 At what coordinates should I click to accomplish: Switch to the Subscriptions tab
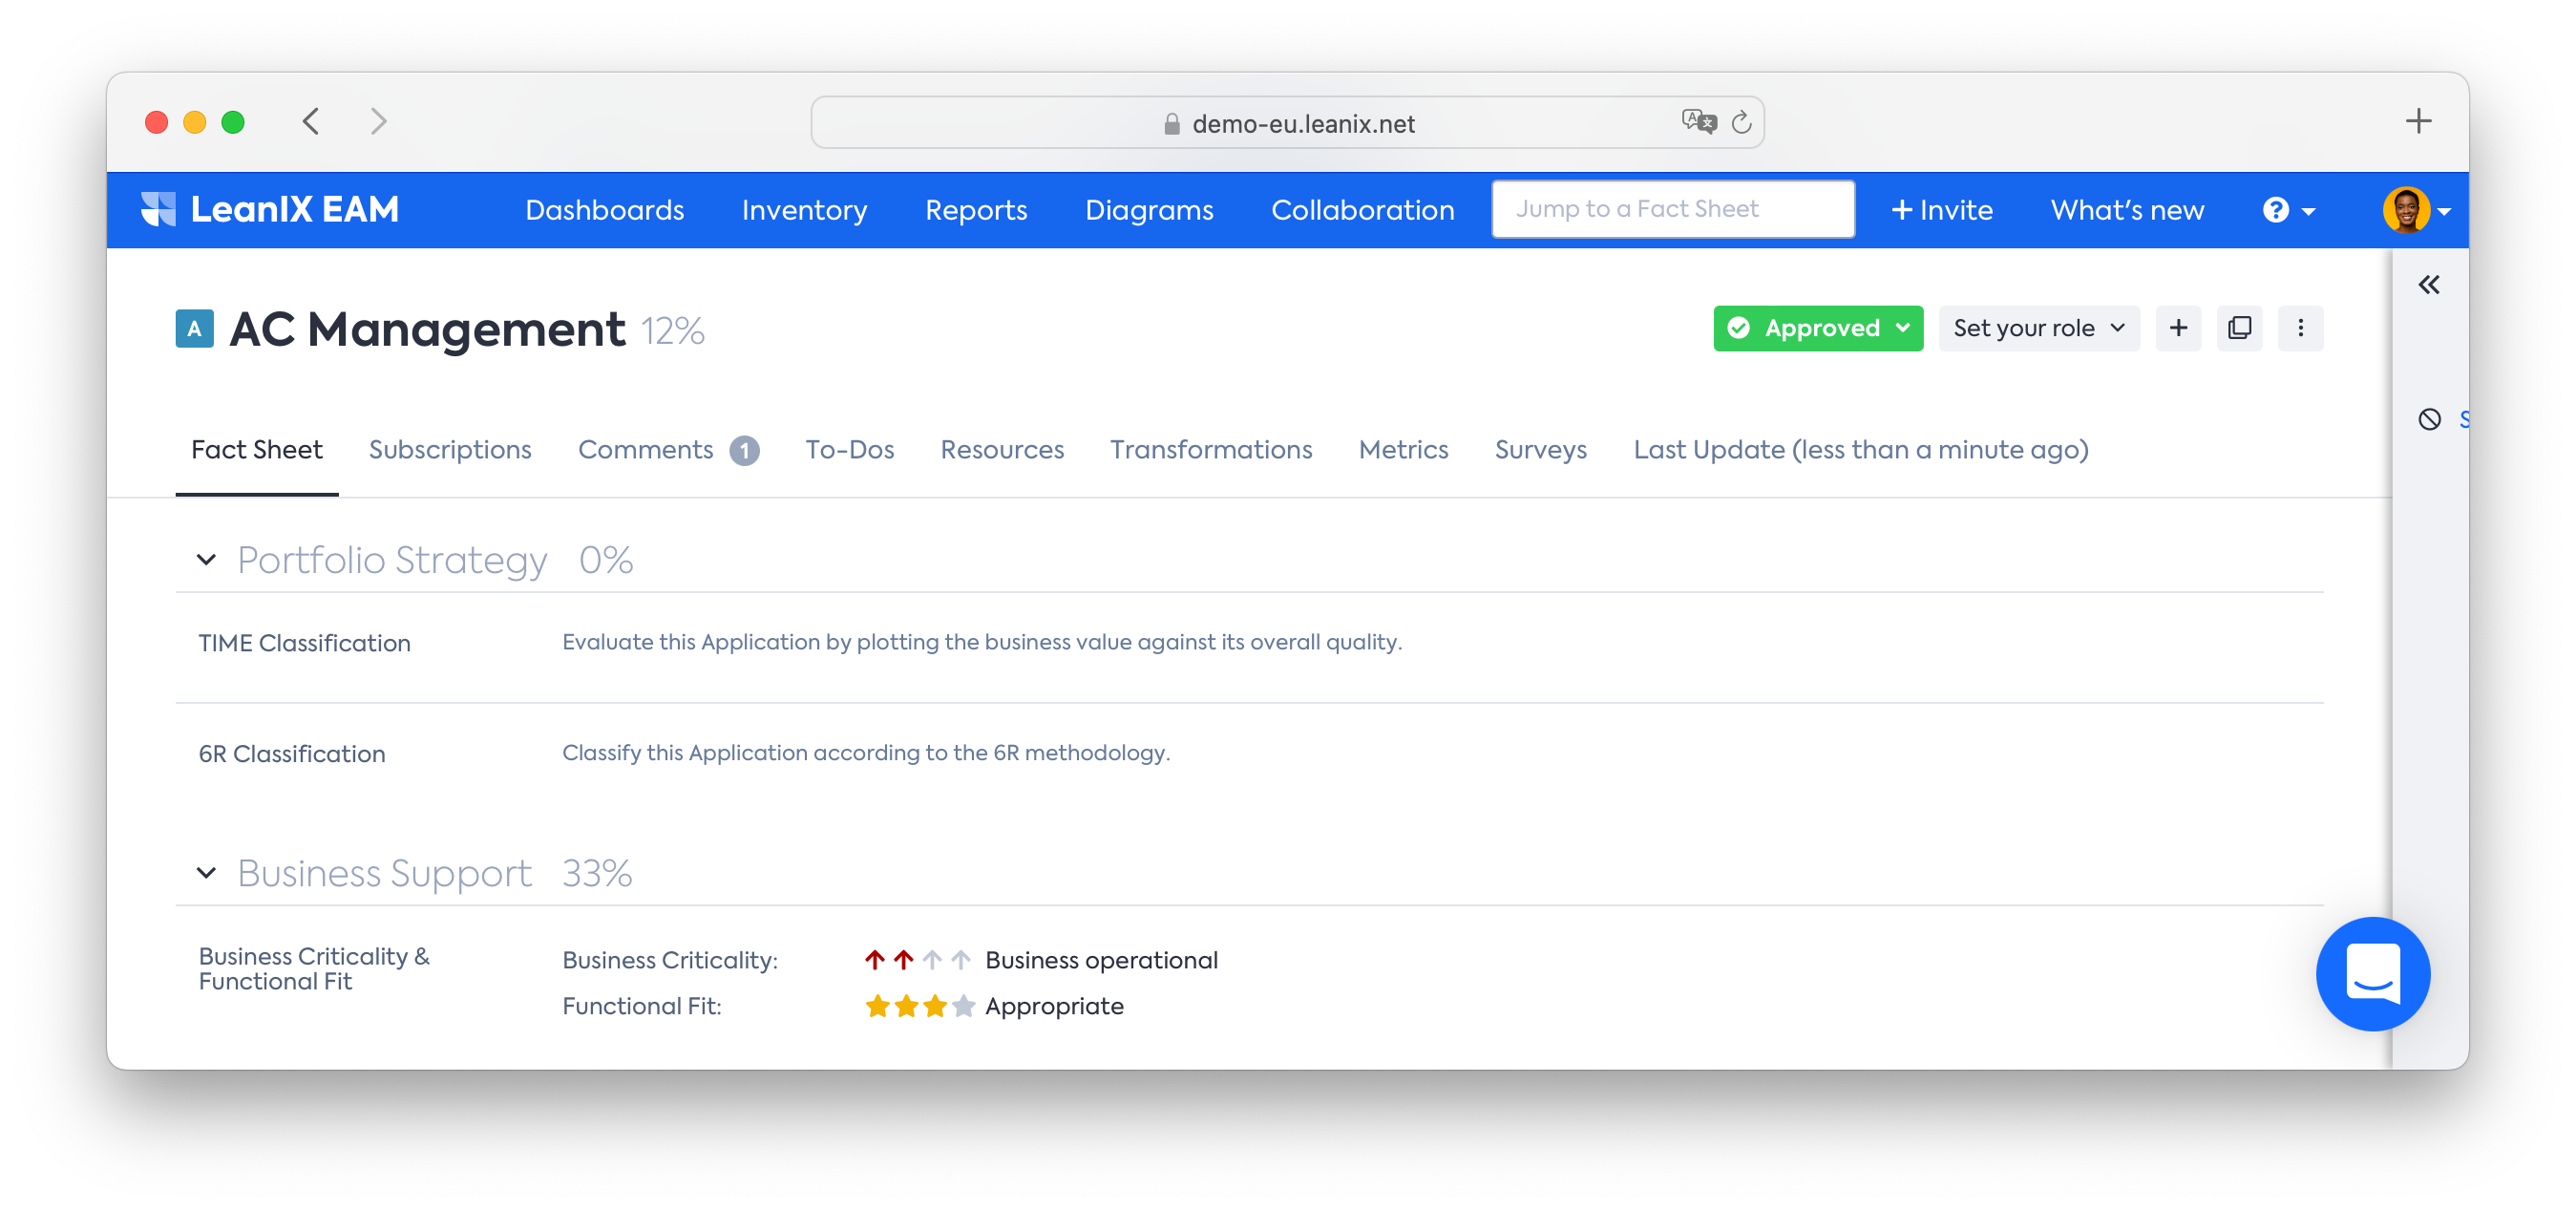(x=450, y=450)
